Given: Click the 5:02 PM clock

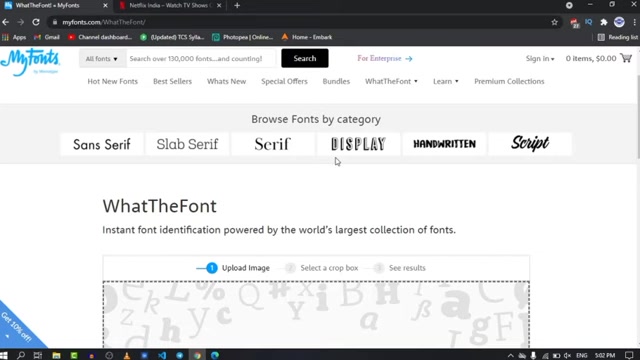Looking at the screenshot, I should (605, 356).
